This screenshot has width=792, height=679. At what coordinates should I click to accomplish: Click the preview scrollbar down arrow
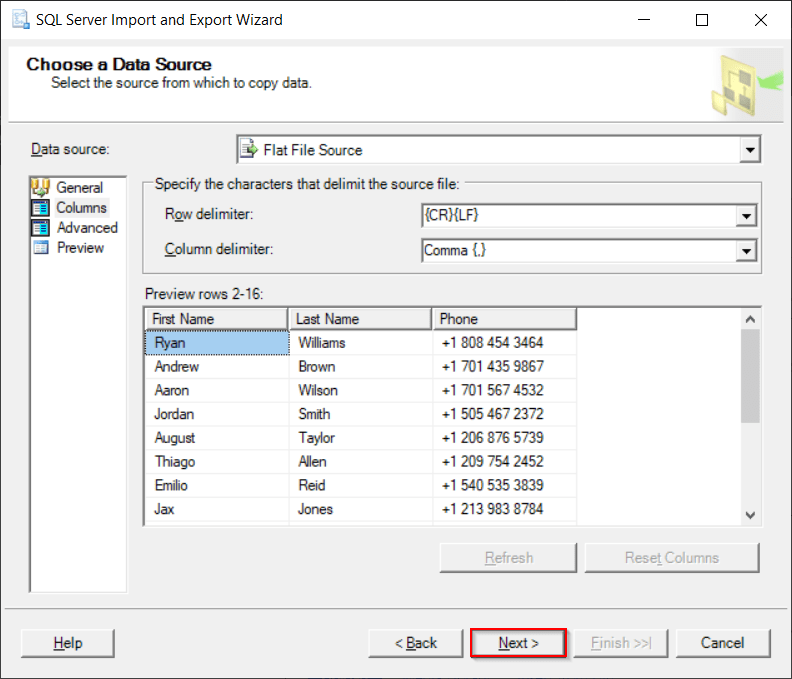pyautogui.click(x=750, y=515)
